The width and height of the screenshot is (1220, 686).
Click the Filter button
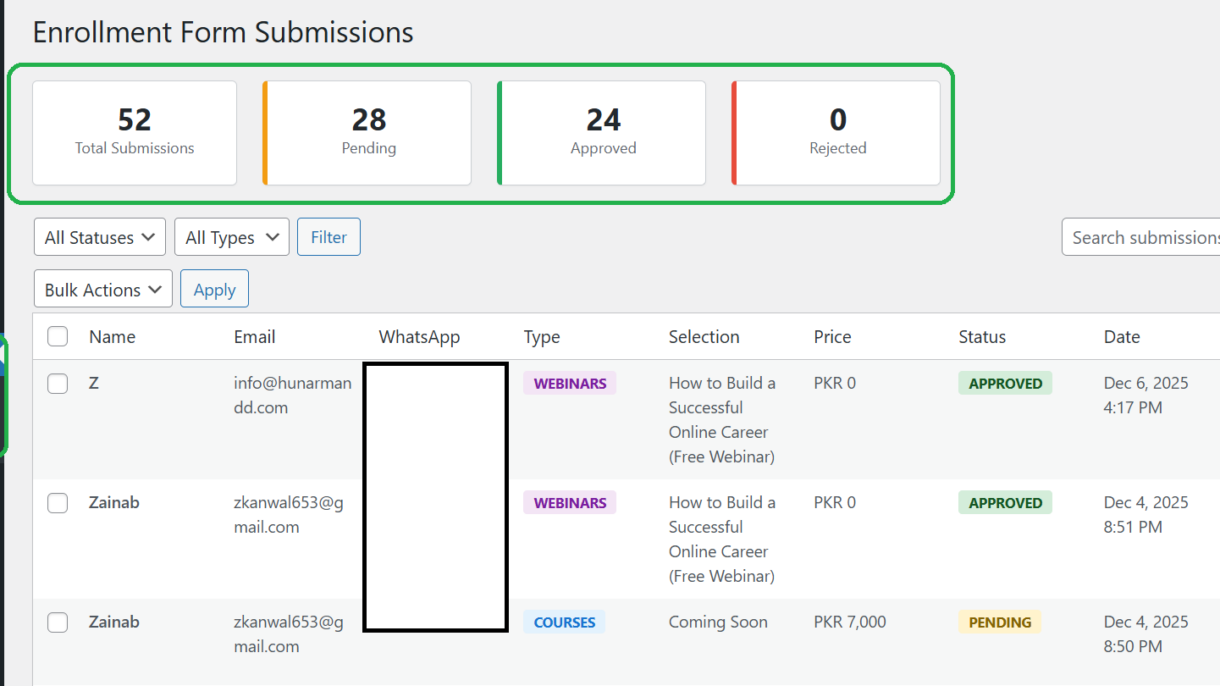pyautogui.click(x=329, y=238)
